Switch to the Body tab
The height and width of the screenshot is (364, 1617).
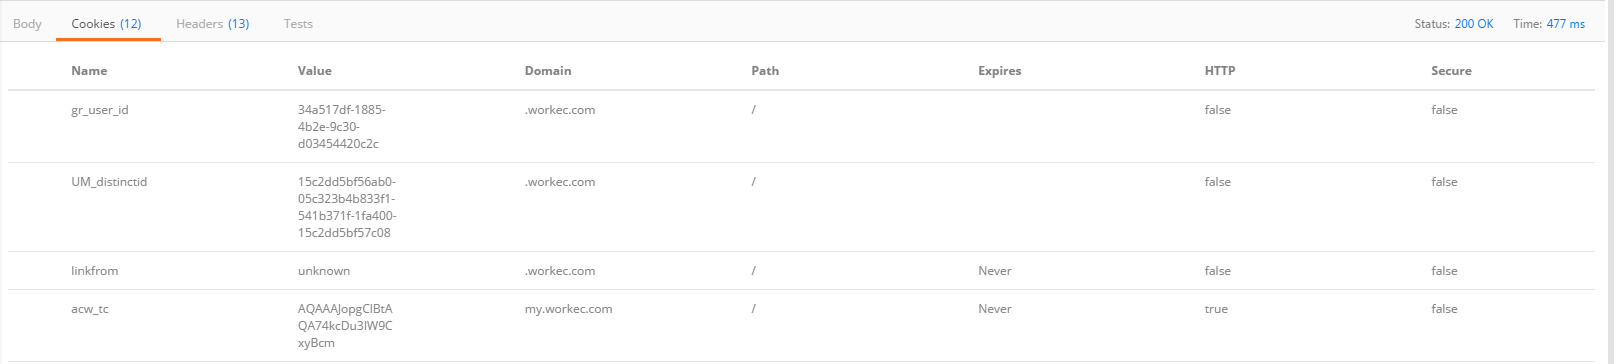(x=27, y=23)
